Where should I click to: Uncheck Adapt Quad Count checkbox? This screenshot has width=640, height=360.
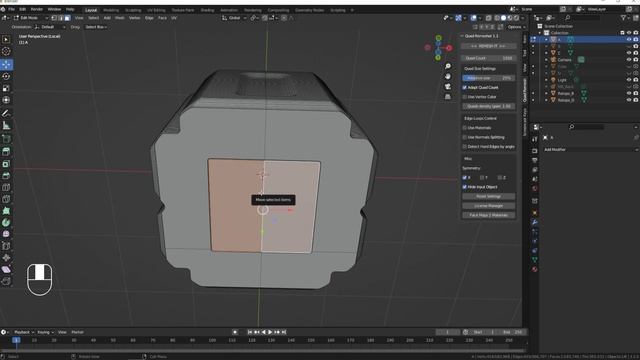click(464, 87)
